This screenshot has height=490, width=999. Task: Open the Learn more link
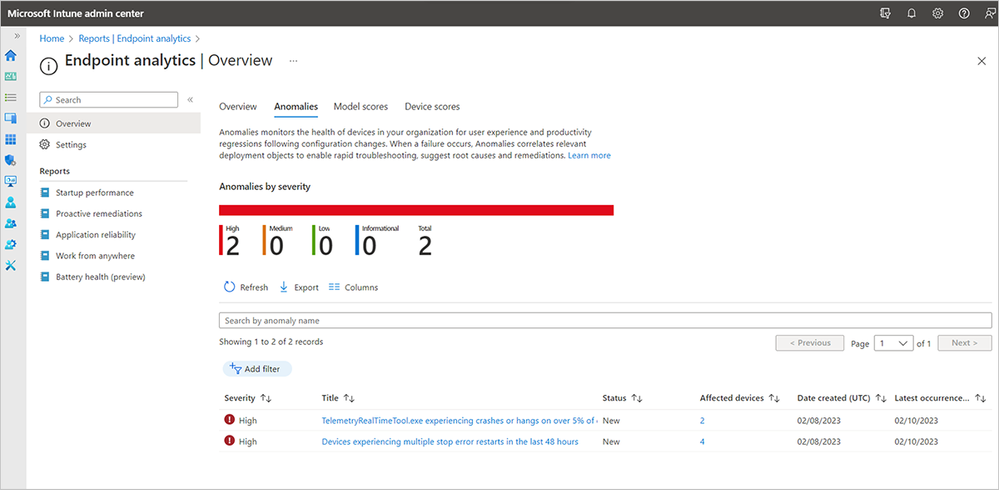coord(589,155)
